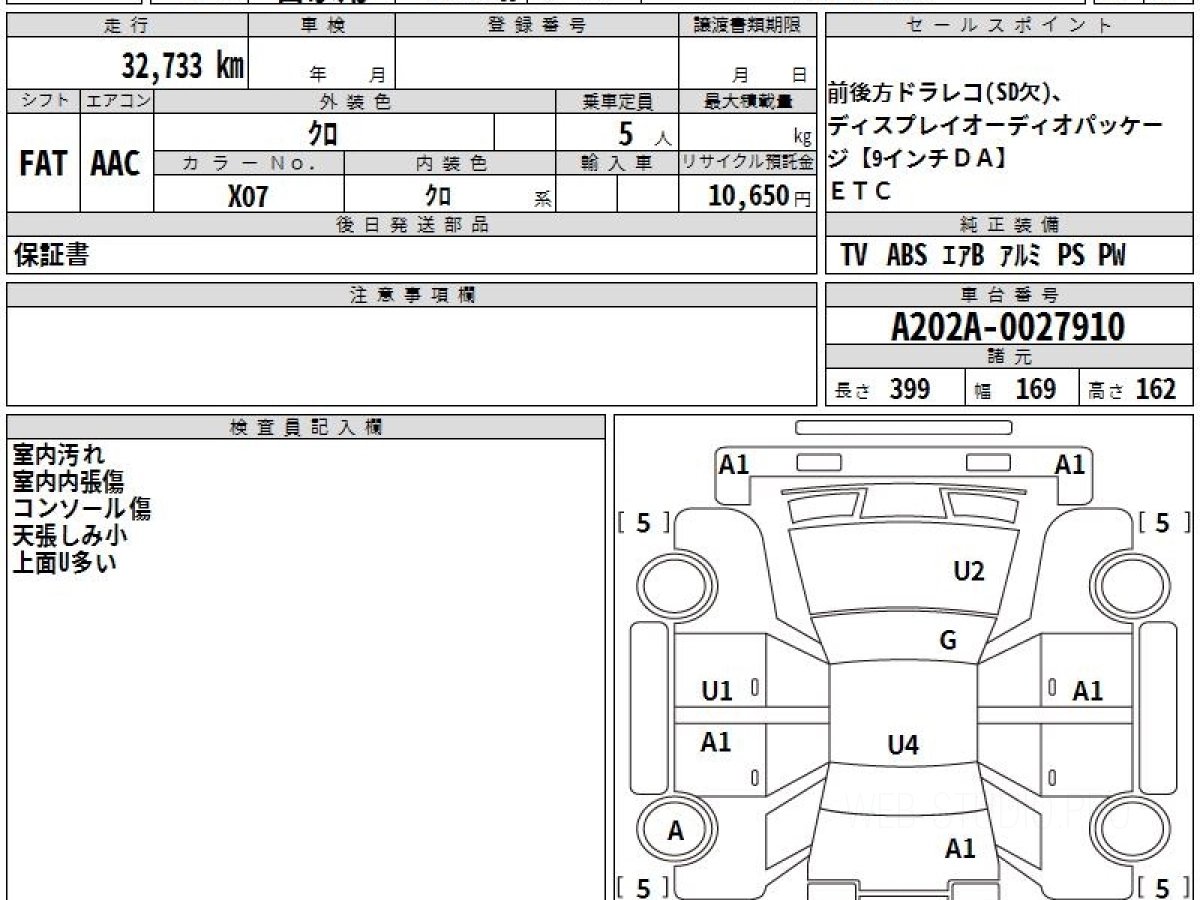
Task: Click the 注意事項欄 header
Action: [412, 295]
